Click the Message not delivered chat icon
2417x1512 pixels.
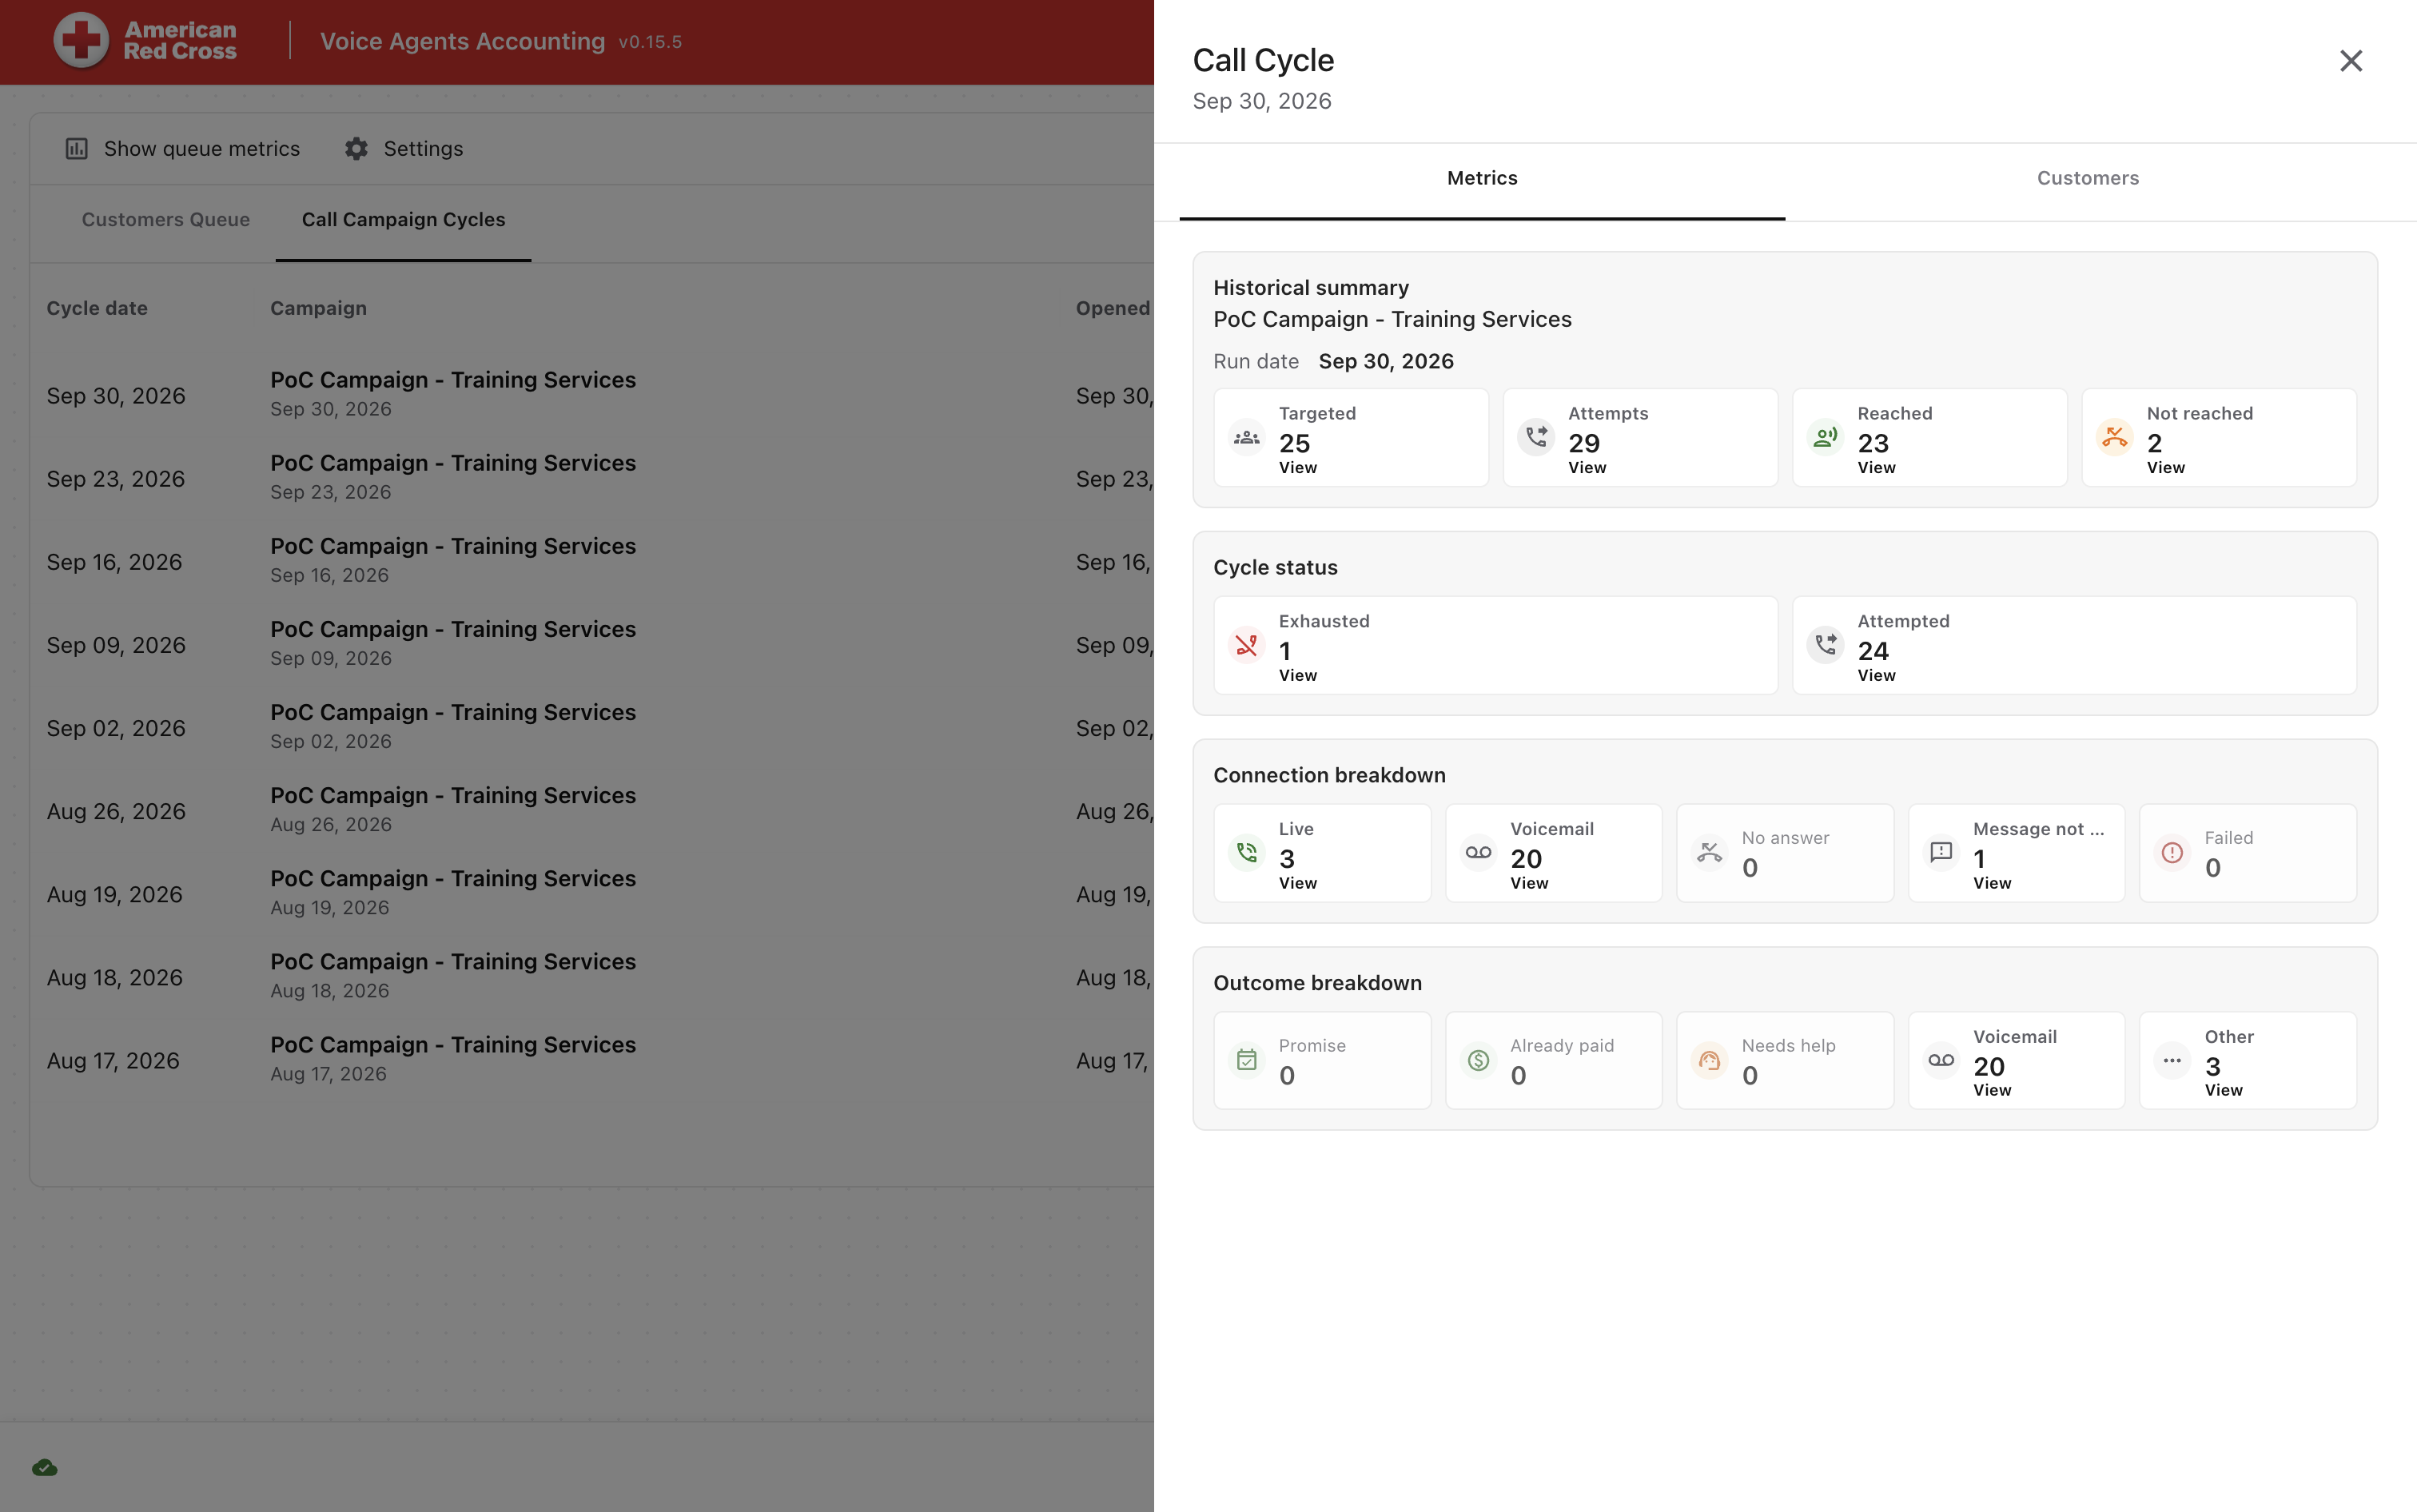tap(1941, 853)
